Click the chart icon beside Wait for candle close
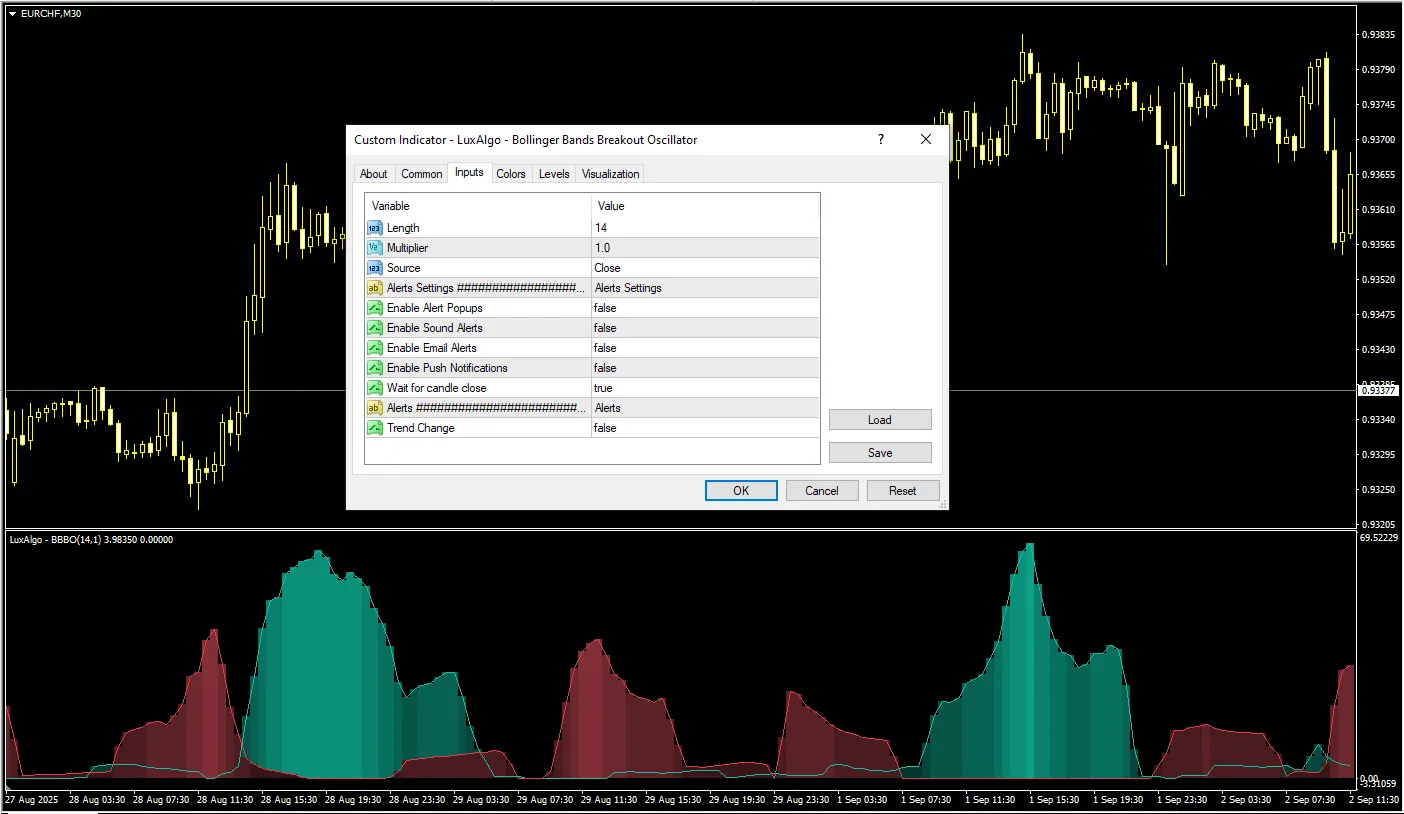 tap(374, 387)
